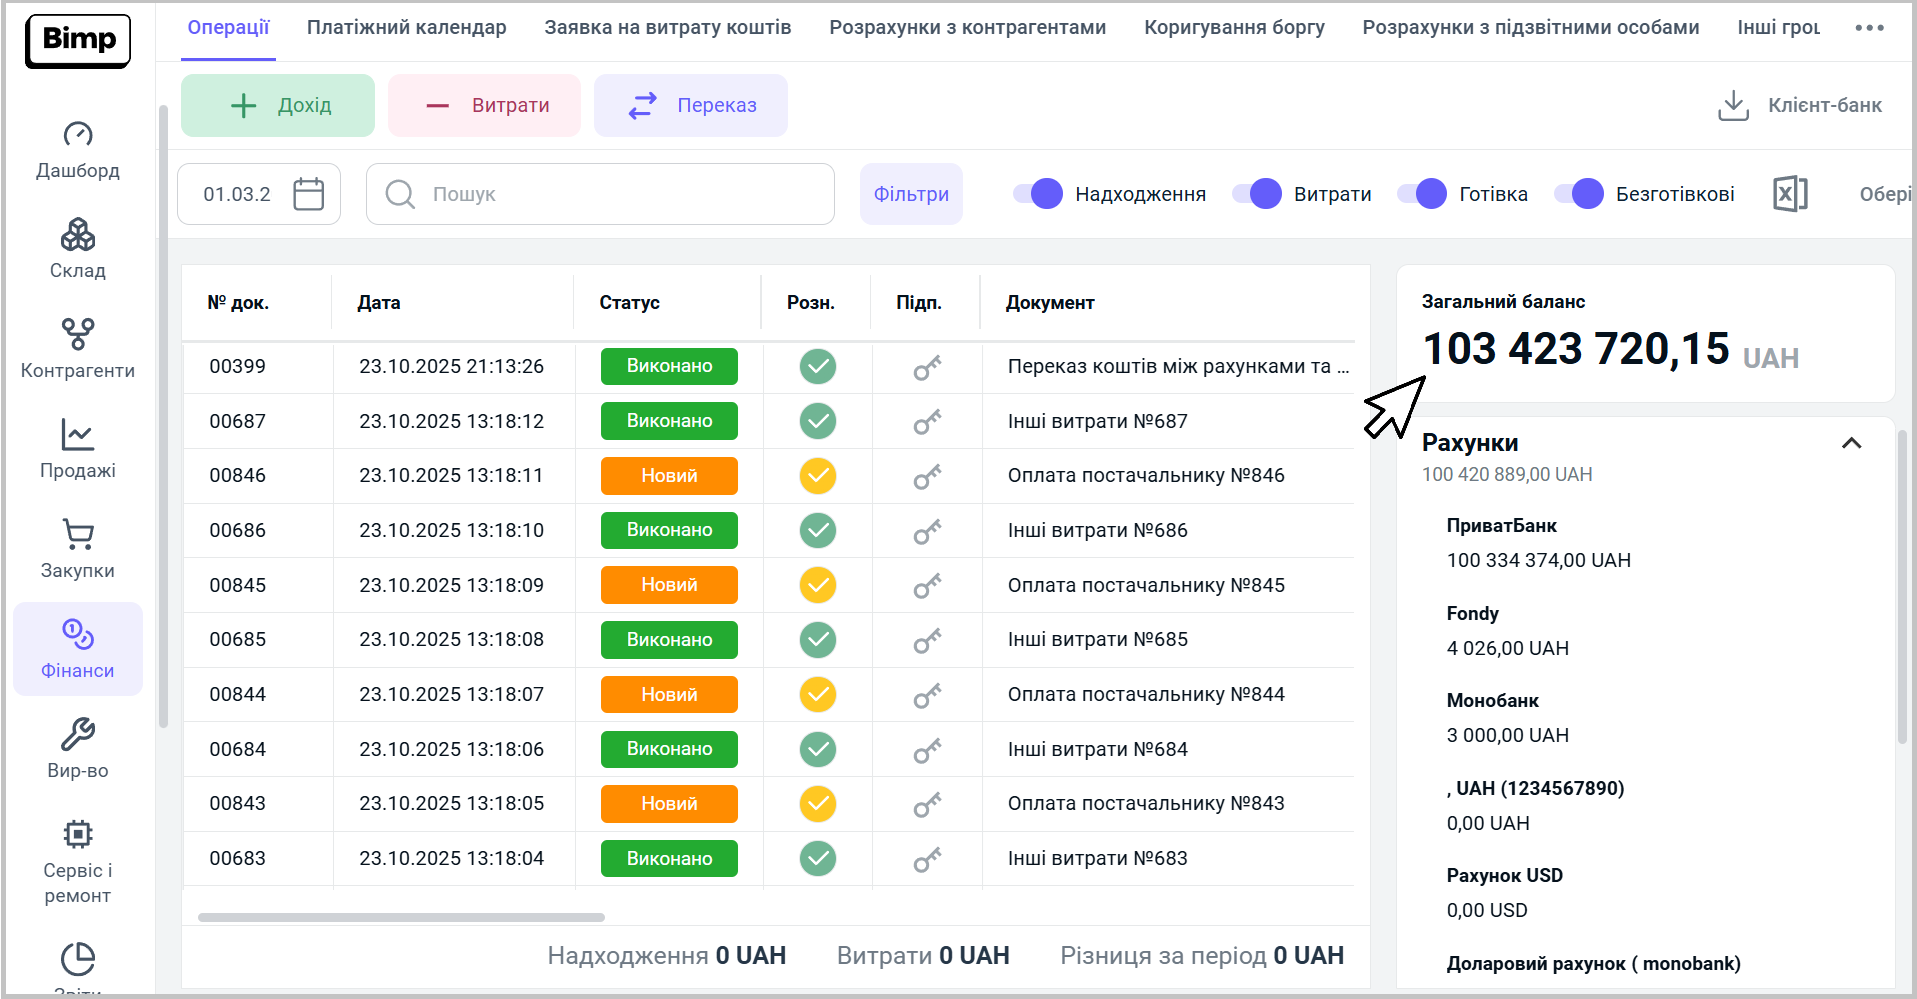The image size is (1917, 999).
Task: Go to Контрагенти in sidebar
Action: tap(77, 348)
